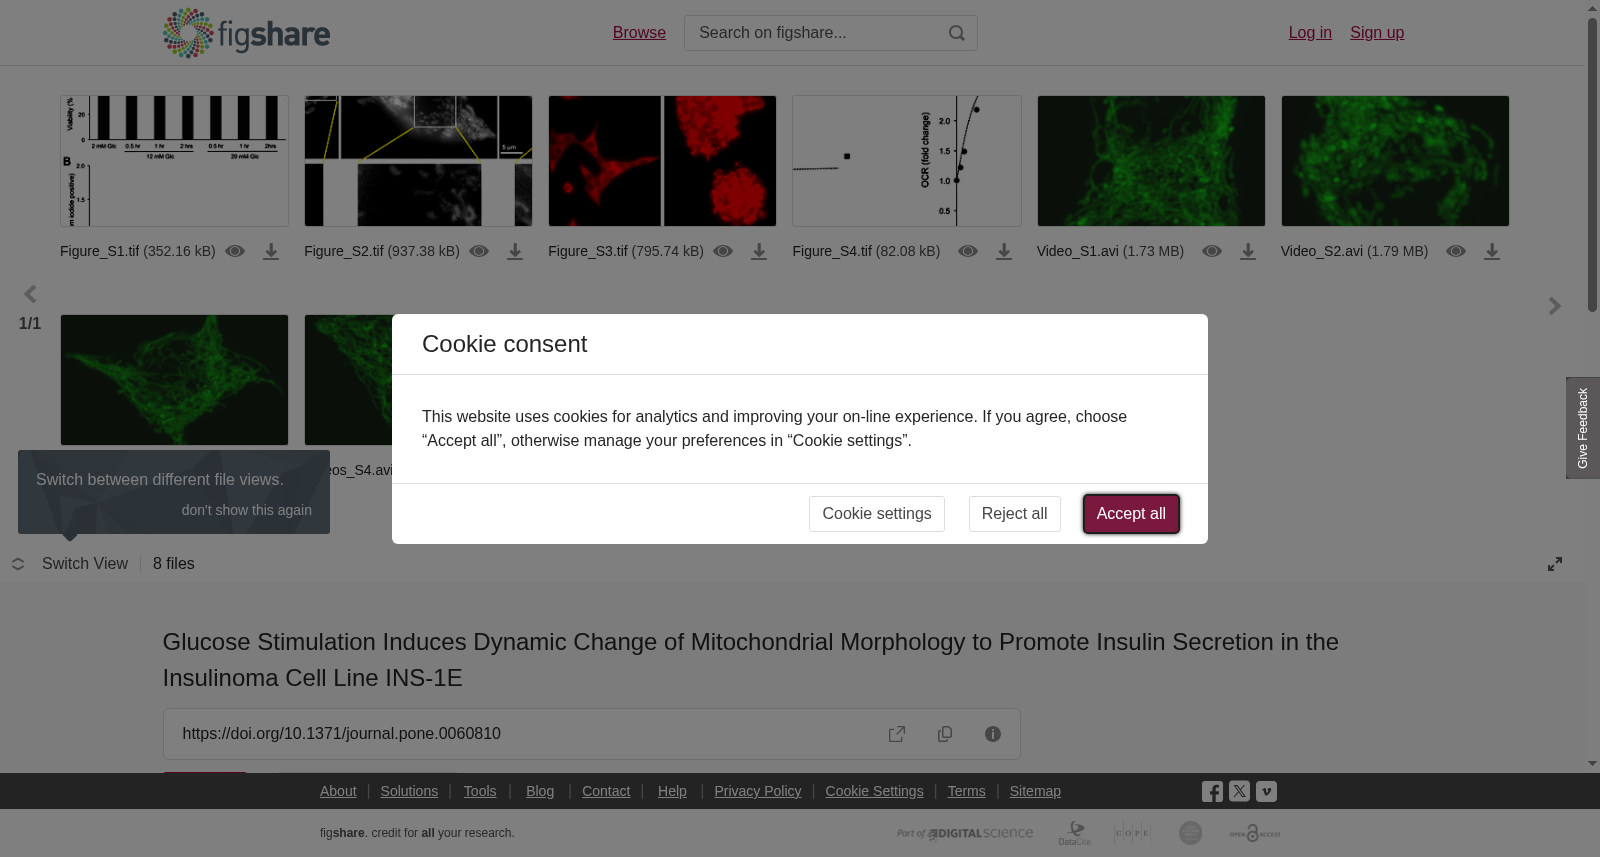Preview Figure_S3.tif with eye icon
The image size is (1600, 857).
tap(723, 251)
